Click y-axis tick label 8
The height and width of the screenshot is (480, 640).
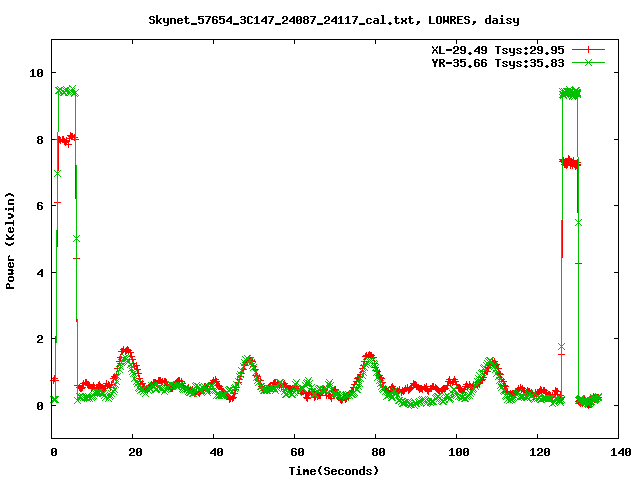click(x=40, y=140)
